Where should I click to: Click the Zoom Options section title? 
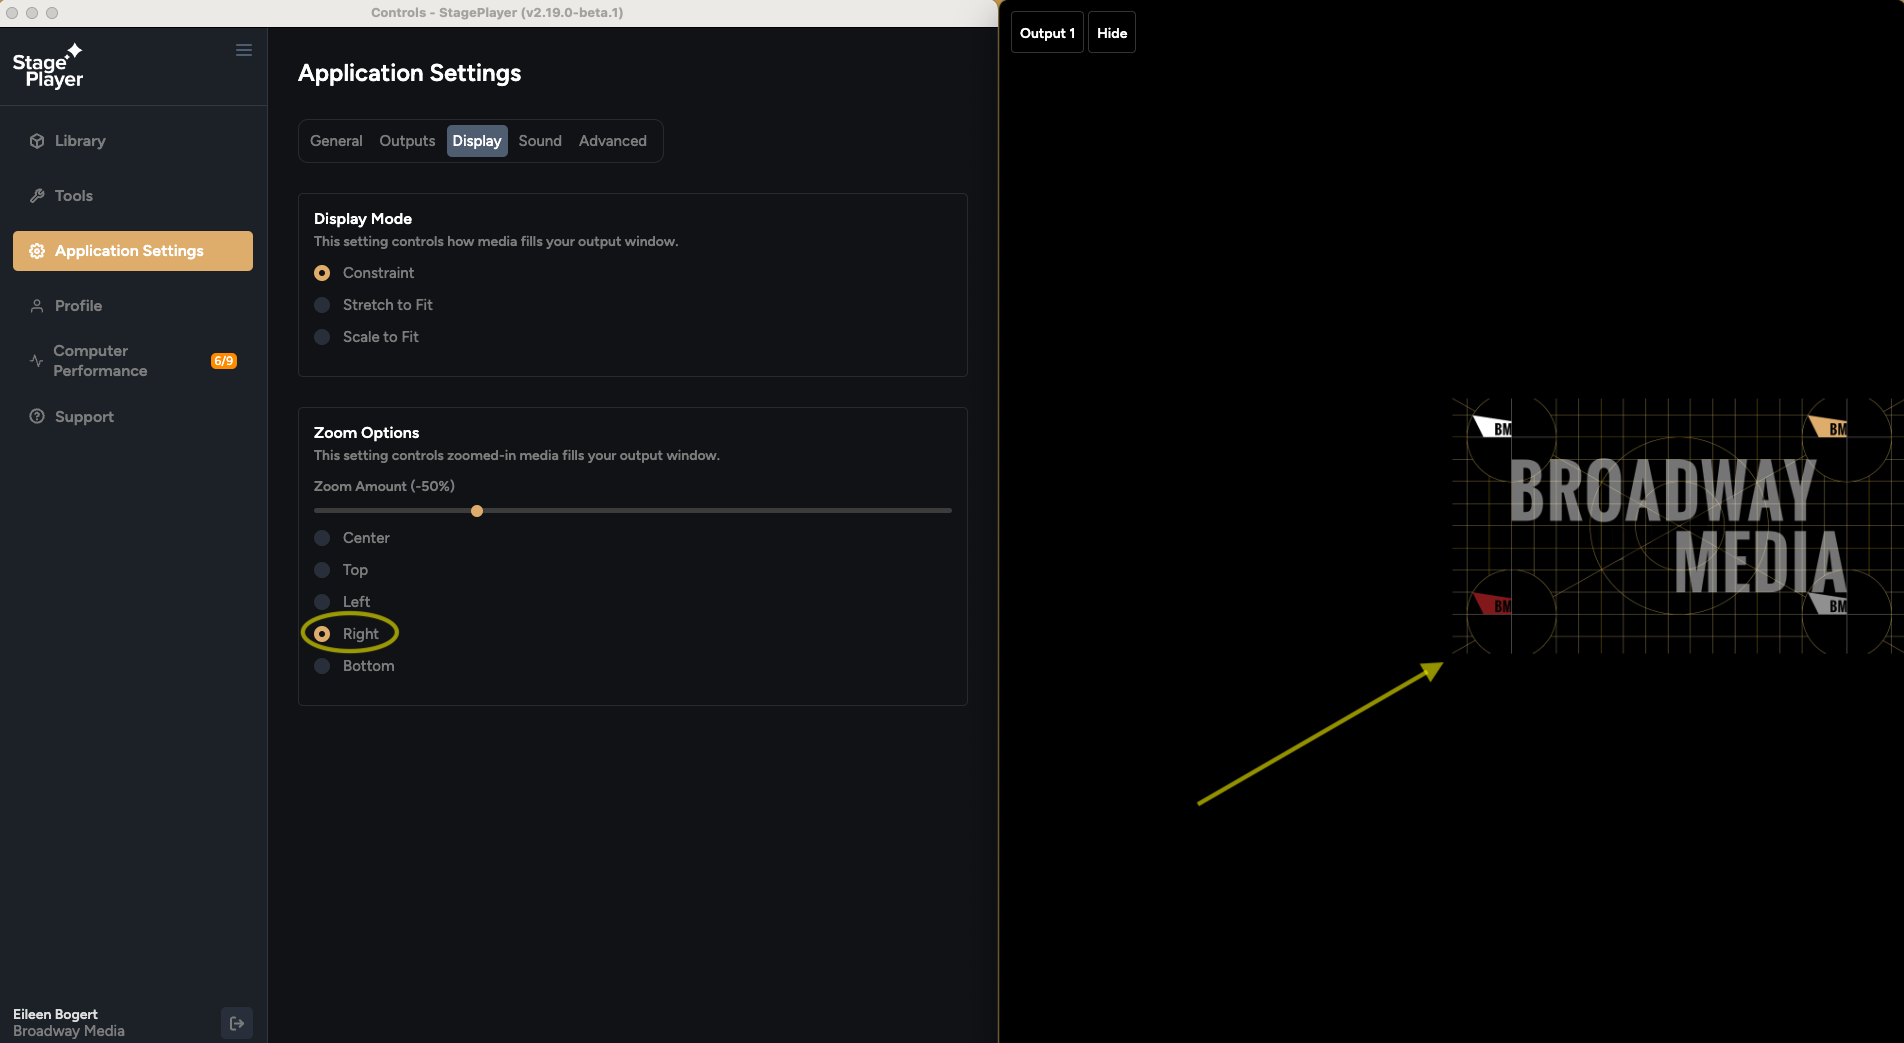pos(366,433)
